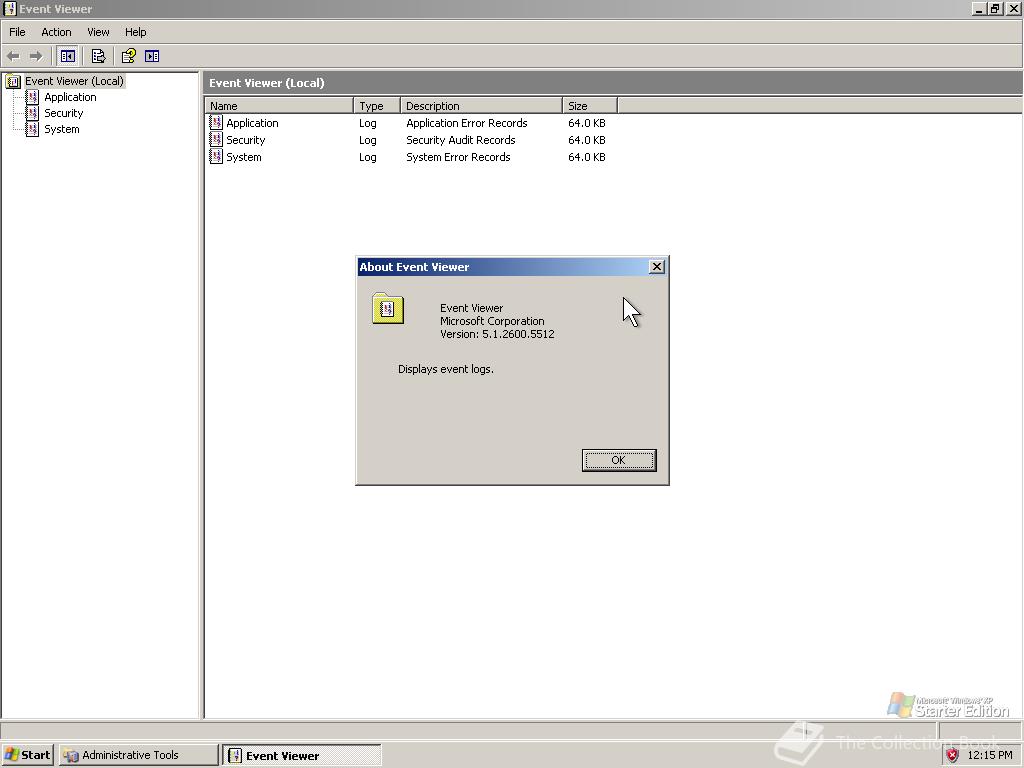Click 64.0 KB size of System row
1024x768 pixels.
586,157
